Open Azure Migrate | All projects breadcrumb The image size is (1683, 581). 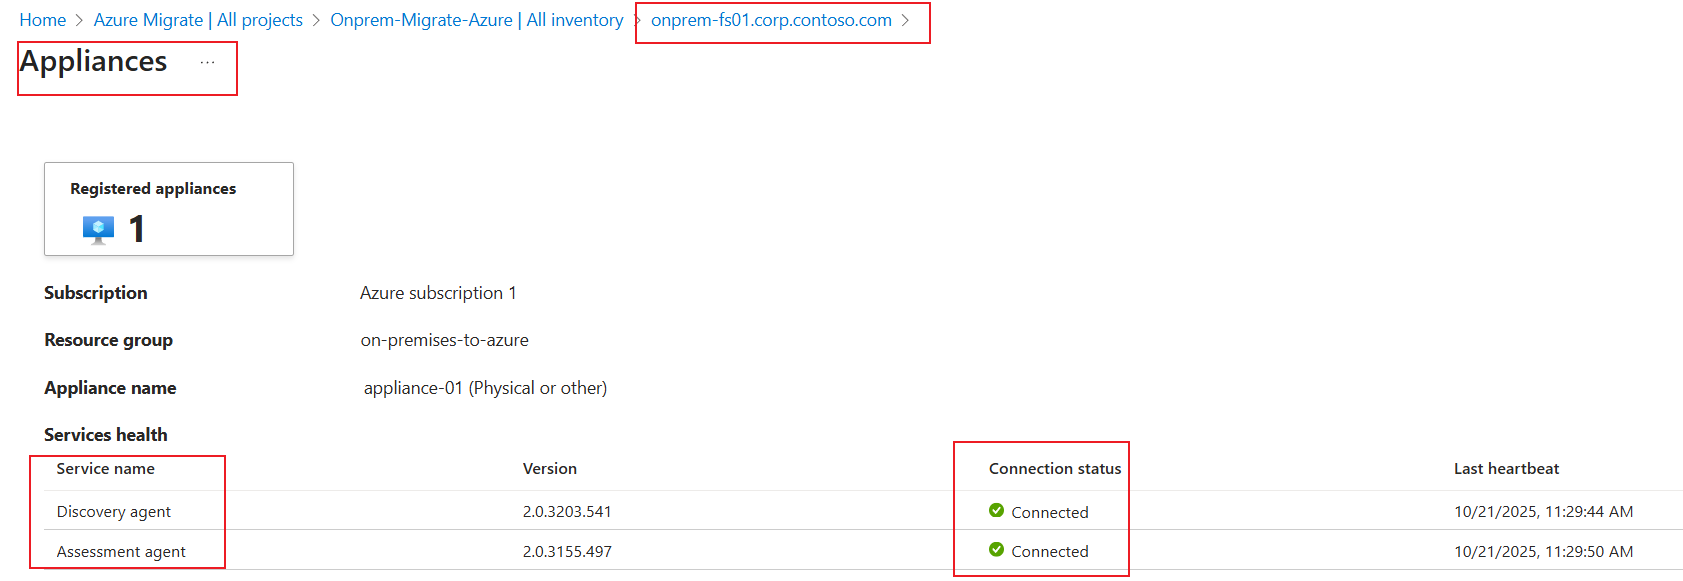pos(198,20)
